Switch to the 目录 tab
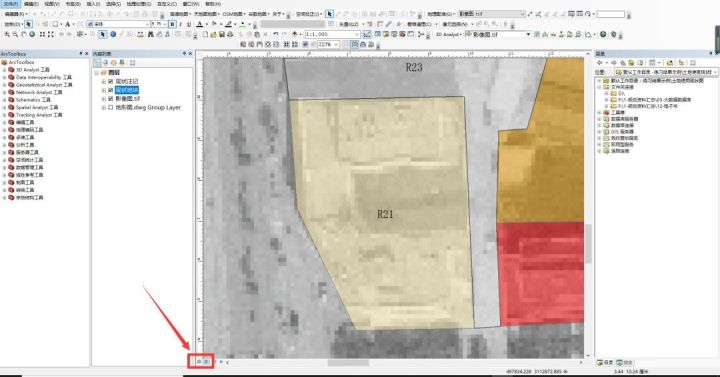720x377 pixels. point(605,363)
